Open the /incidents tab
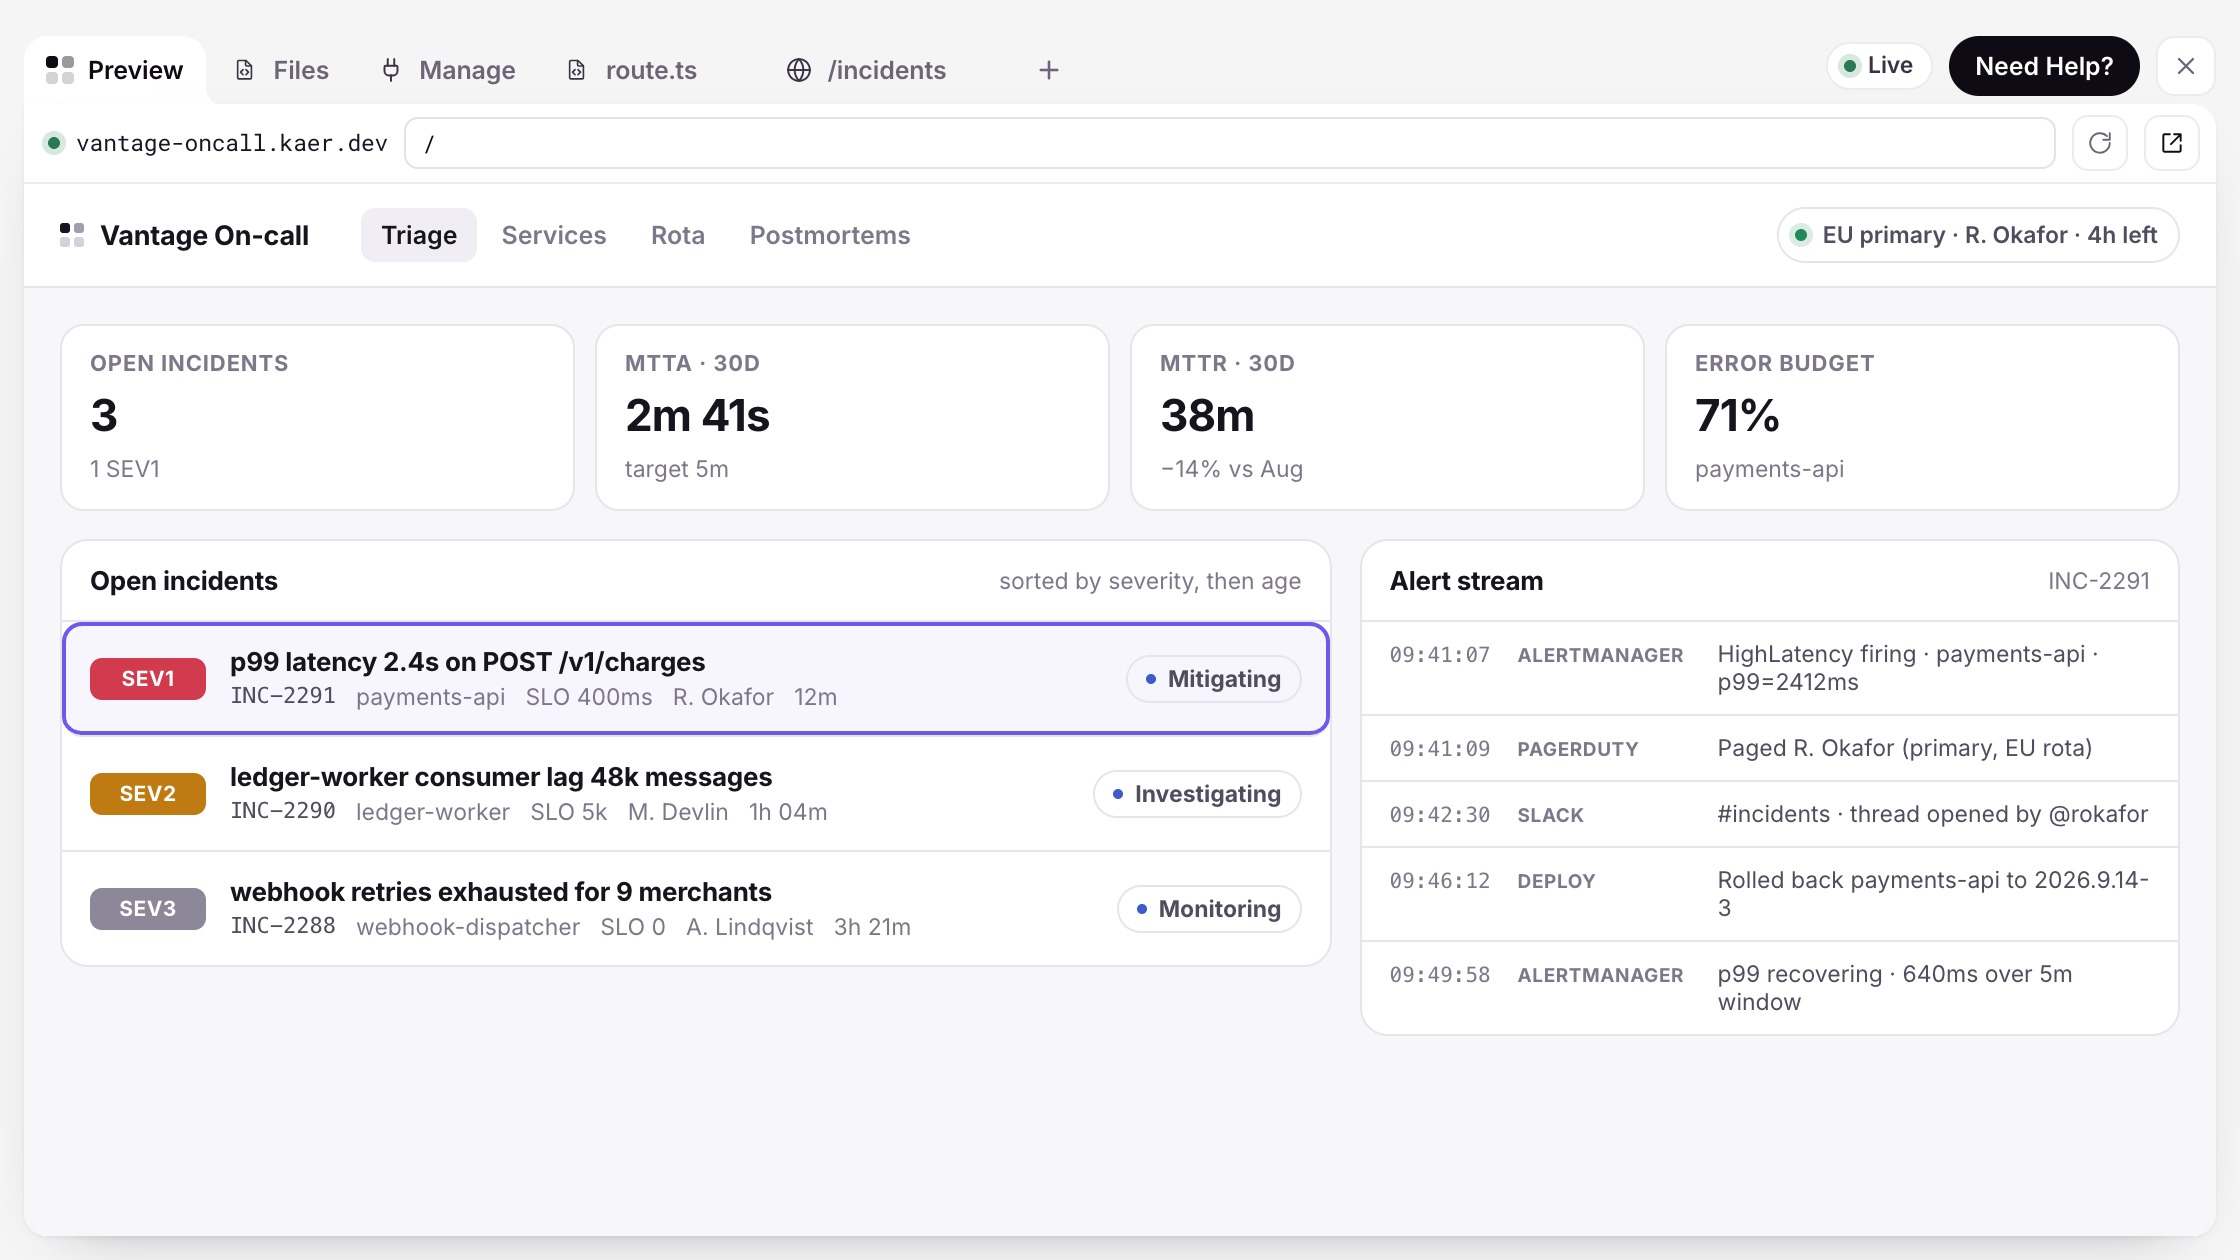Image resolution: width=2240 pixels, height=1260 pixels. point(867,70)
